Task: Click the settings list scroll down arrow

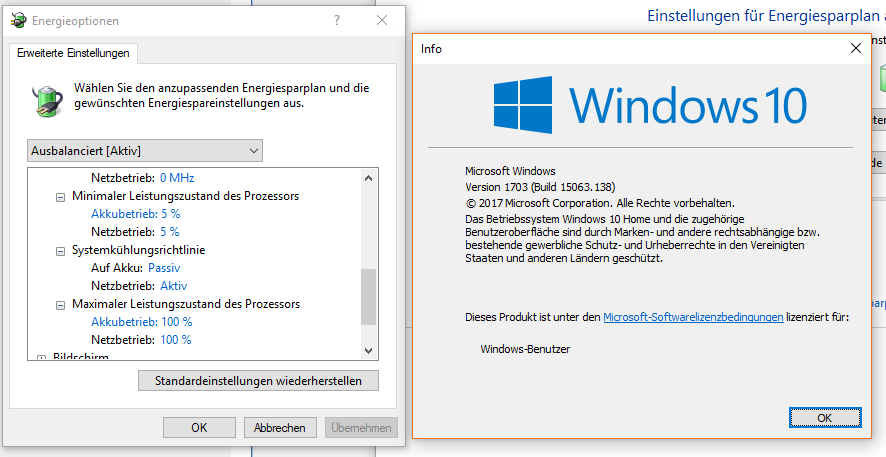Action: [x=368, y=351]
